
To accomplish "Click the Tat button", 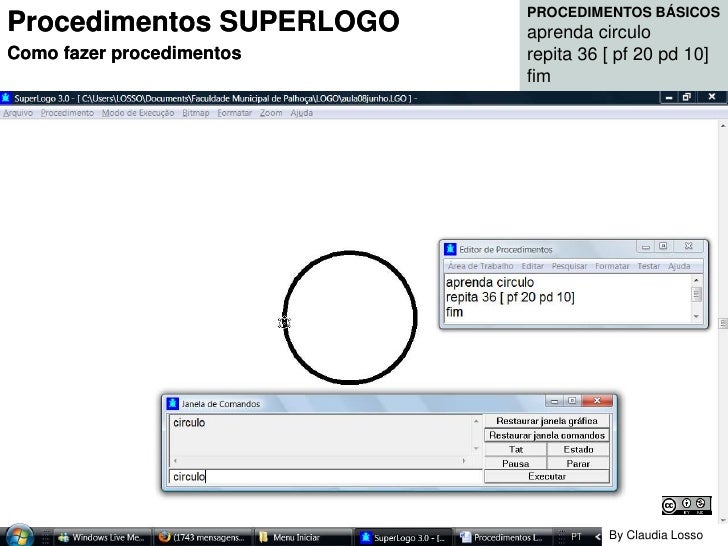I will [x=515, y=449].
